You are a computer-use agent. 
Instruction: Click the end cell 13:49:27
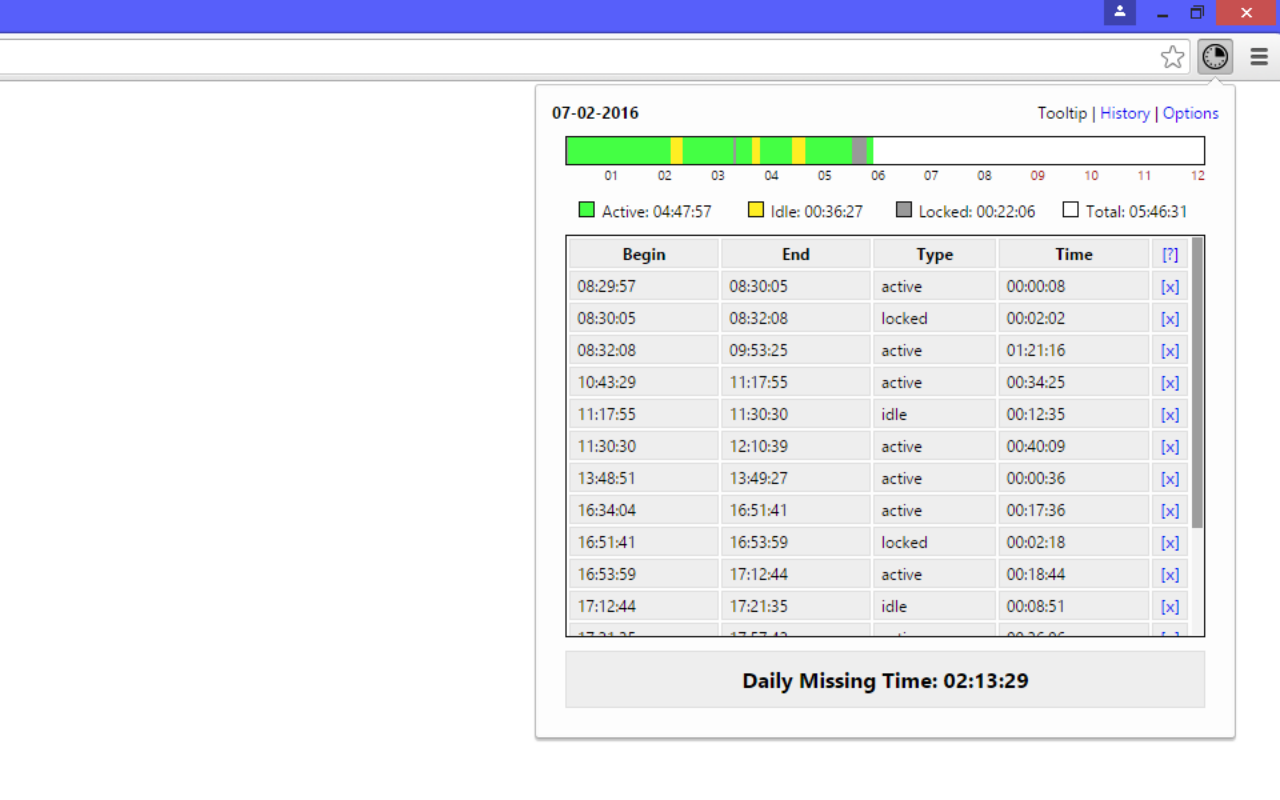click(796, 478)
